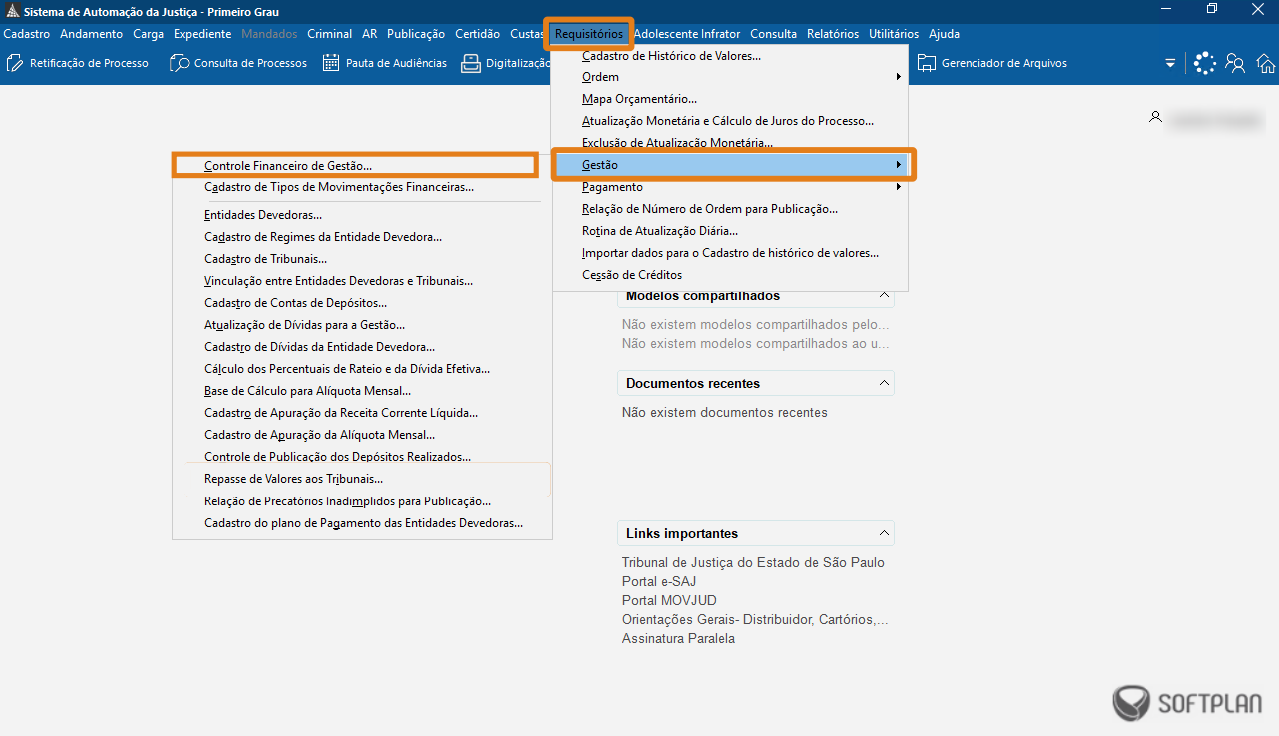The image size is (1279, 736).
Task: Select Atualização de Dívidas para a Gestão
Action: click(x=362, y=325)
